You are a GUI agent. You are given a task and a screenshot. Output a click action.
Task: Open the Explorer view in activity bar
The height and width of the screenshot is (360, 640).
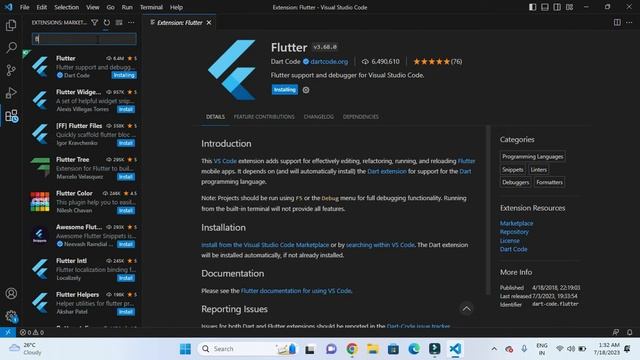(x=11, y=25)
